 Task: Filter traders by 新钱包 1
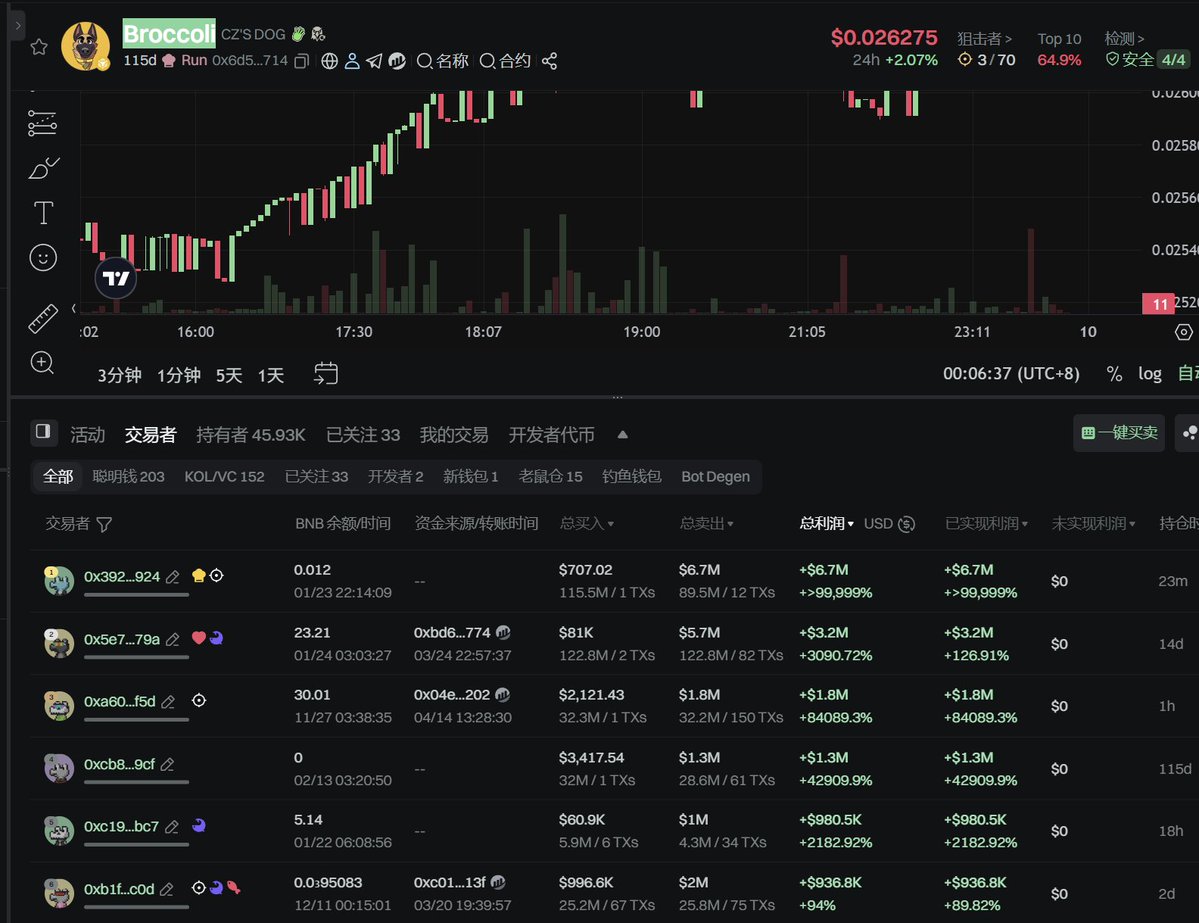point(470,476)
